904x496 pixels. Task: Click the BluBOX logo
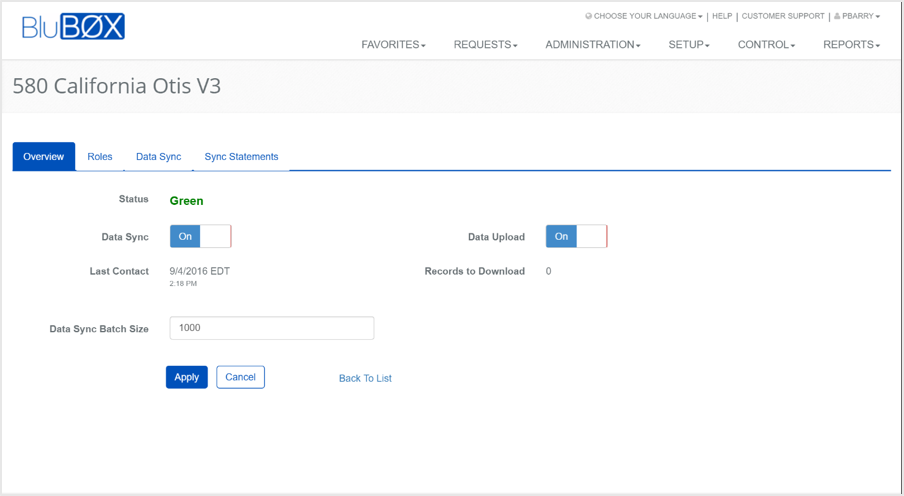point(73,27)
